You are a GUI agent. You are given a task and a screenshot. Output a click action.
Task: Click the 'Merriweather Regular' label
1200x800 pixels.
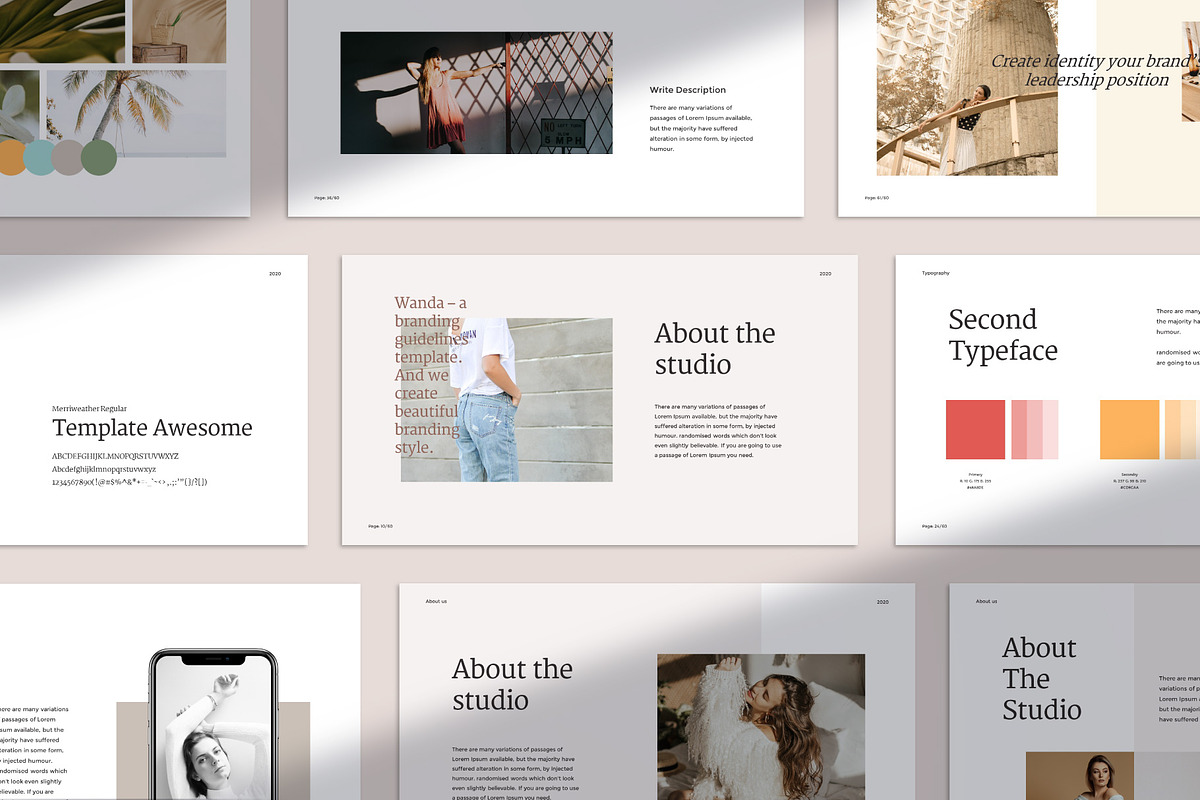89,409
